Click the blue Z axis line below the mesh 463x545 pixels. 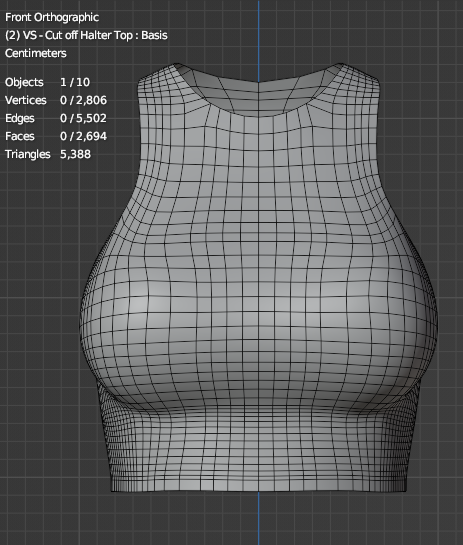259,518
